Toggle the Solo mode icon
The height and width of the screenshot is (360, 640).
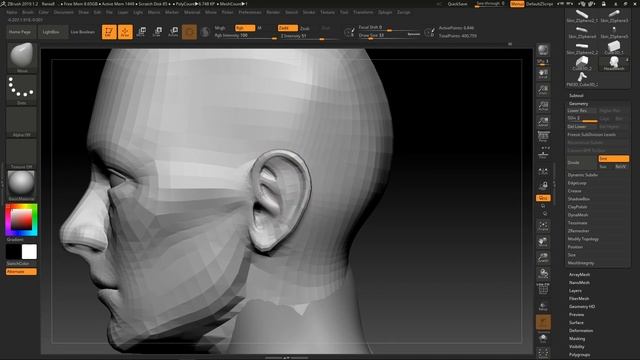tap(543, 338)
